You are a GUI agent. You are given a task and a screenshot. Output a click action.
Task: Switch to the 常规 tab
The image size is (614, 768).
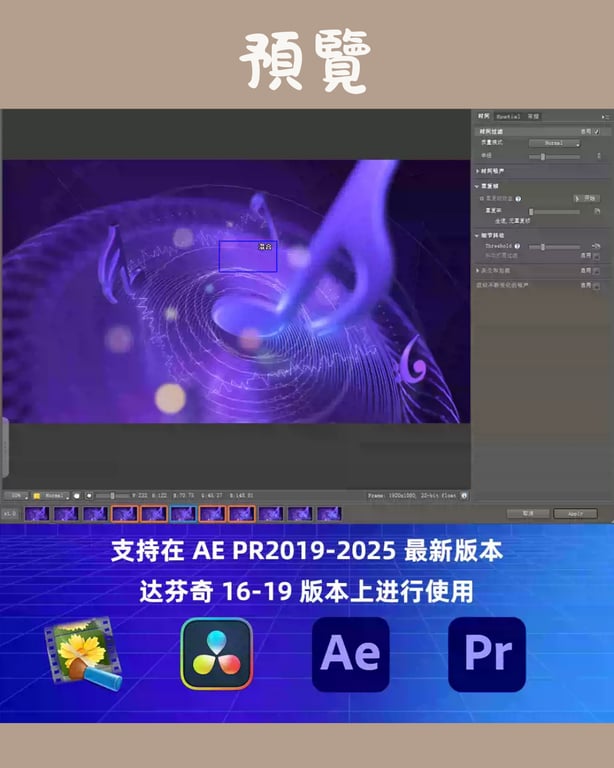[533, 117]
